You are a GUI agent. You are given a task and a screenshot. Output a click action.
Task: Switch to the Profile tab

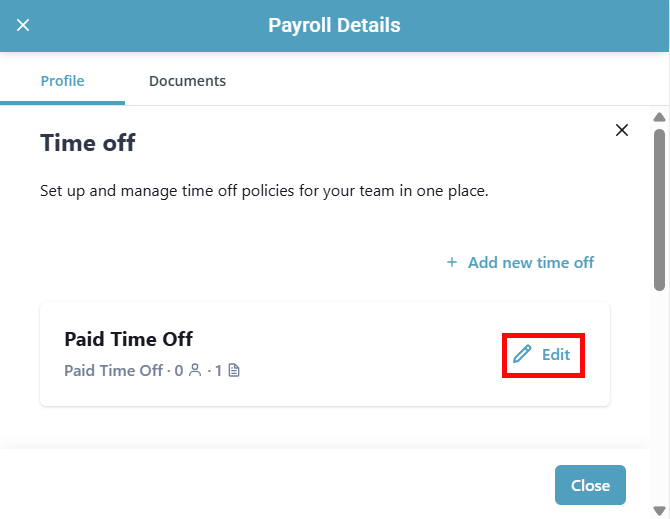pyautogui.click(x=62, y=81)
